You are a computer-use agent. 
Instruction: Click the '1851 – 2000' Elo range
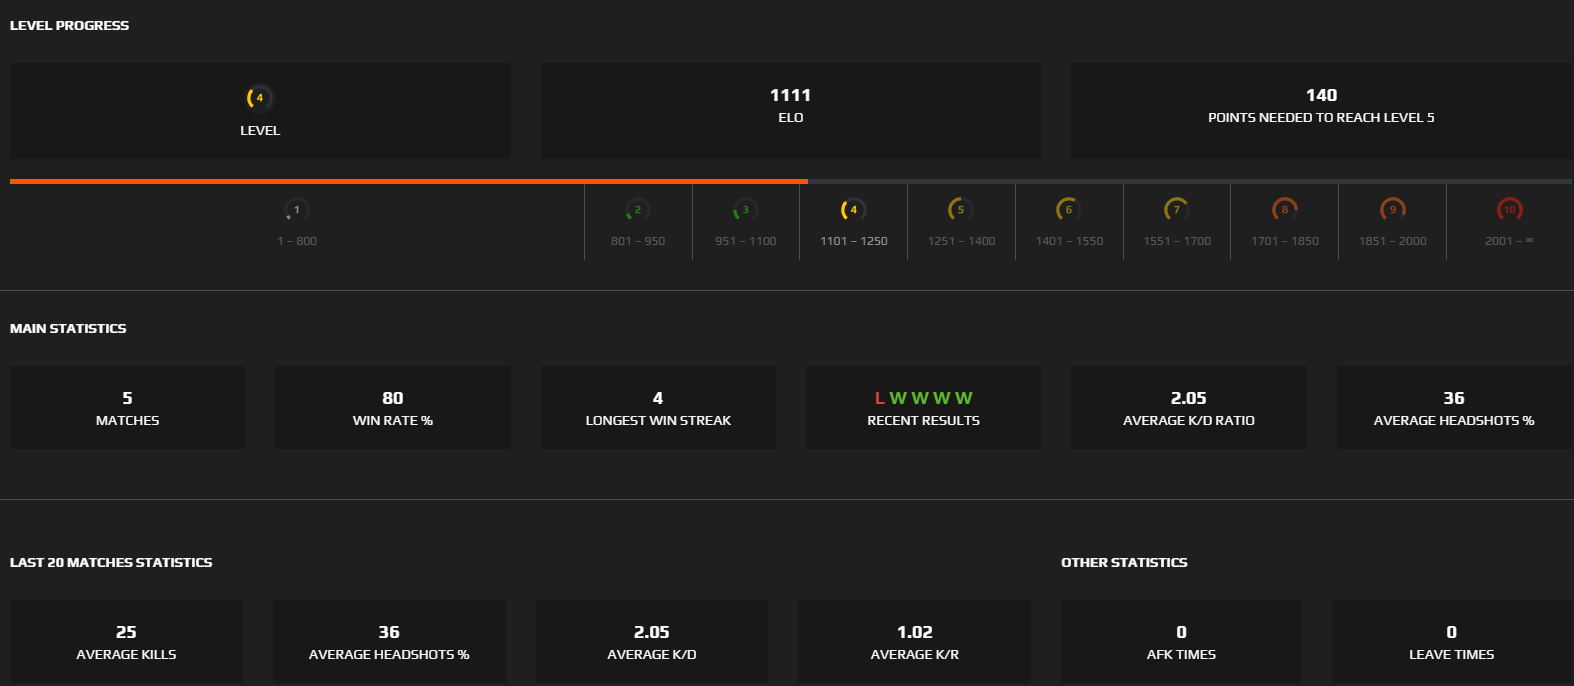coord(1393,241)
